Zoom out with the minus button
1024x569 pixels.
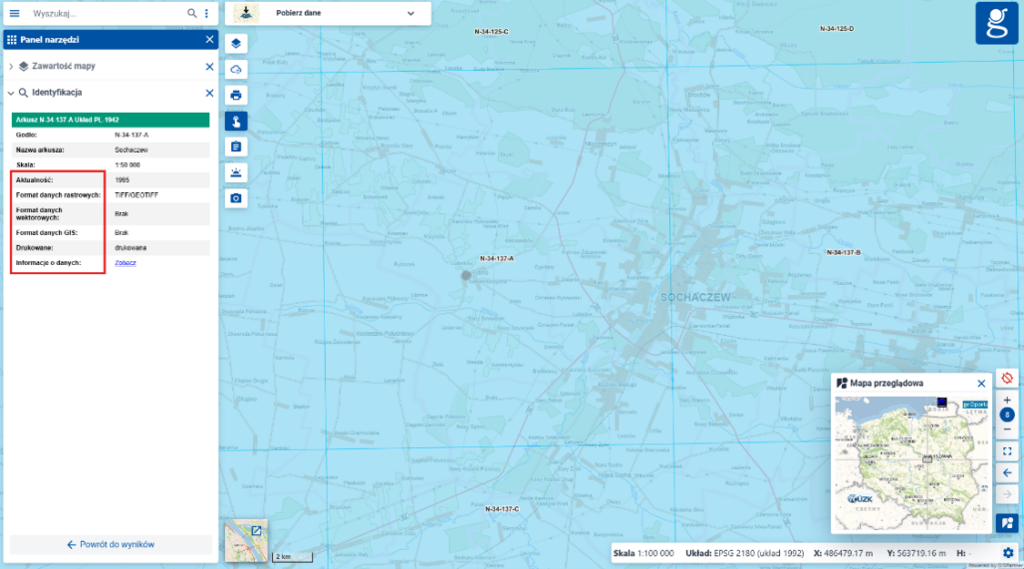(x=1007, y=430)
